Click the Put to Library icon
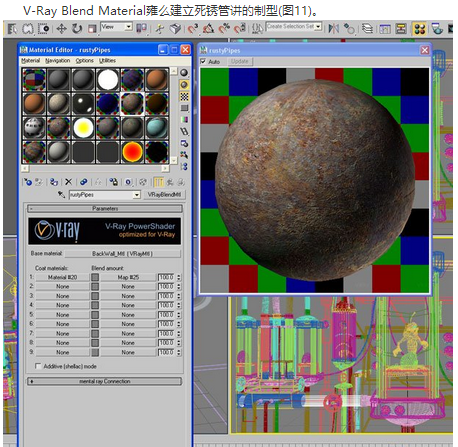The image size is (458, 447). (x=113, y=182)
